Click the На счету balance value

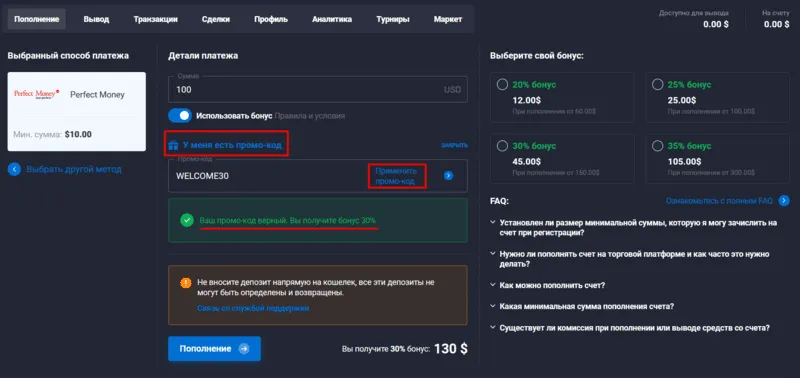[x=777, y=24]
